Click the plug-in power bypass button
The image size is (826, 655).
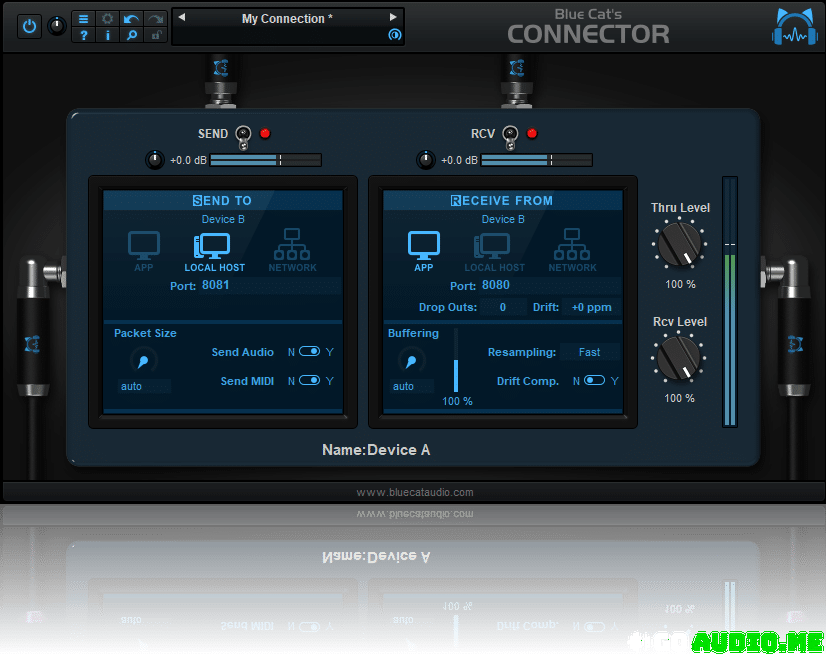click(30, 26)
